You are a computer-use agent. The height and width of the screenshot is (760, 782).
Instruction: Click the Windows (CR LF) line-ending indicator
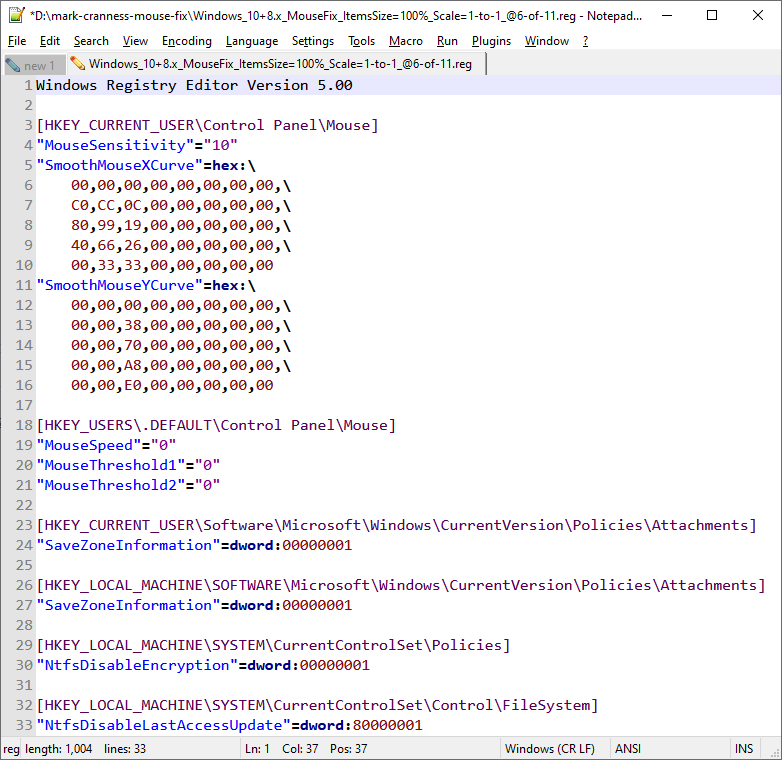(550, 749)
